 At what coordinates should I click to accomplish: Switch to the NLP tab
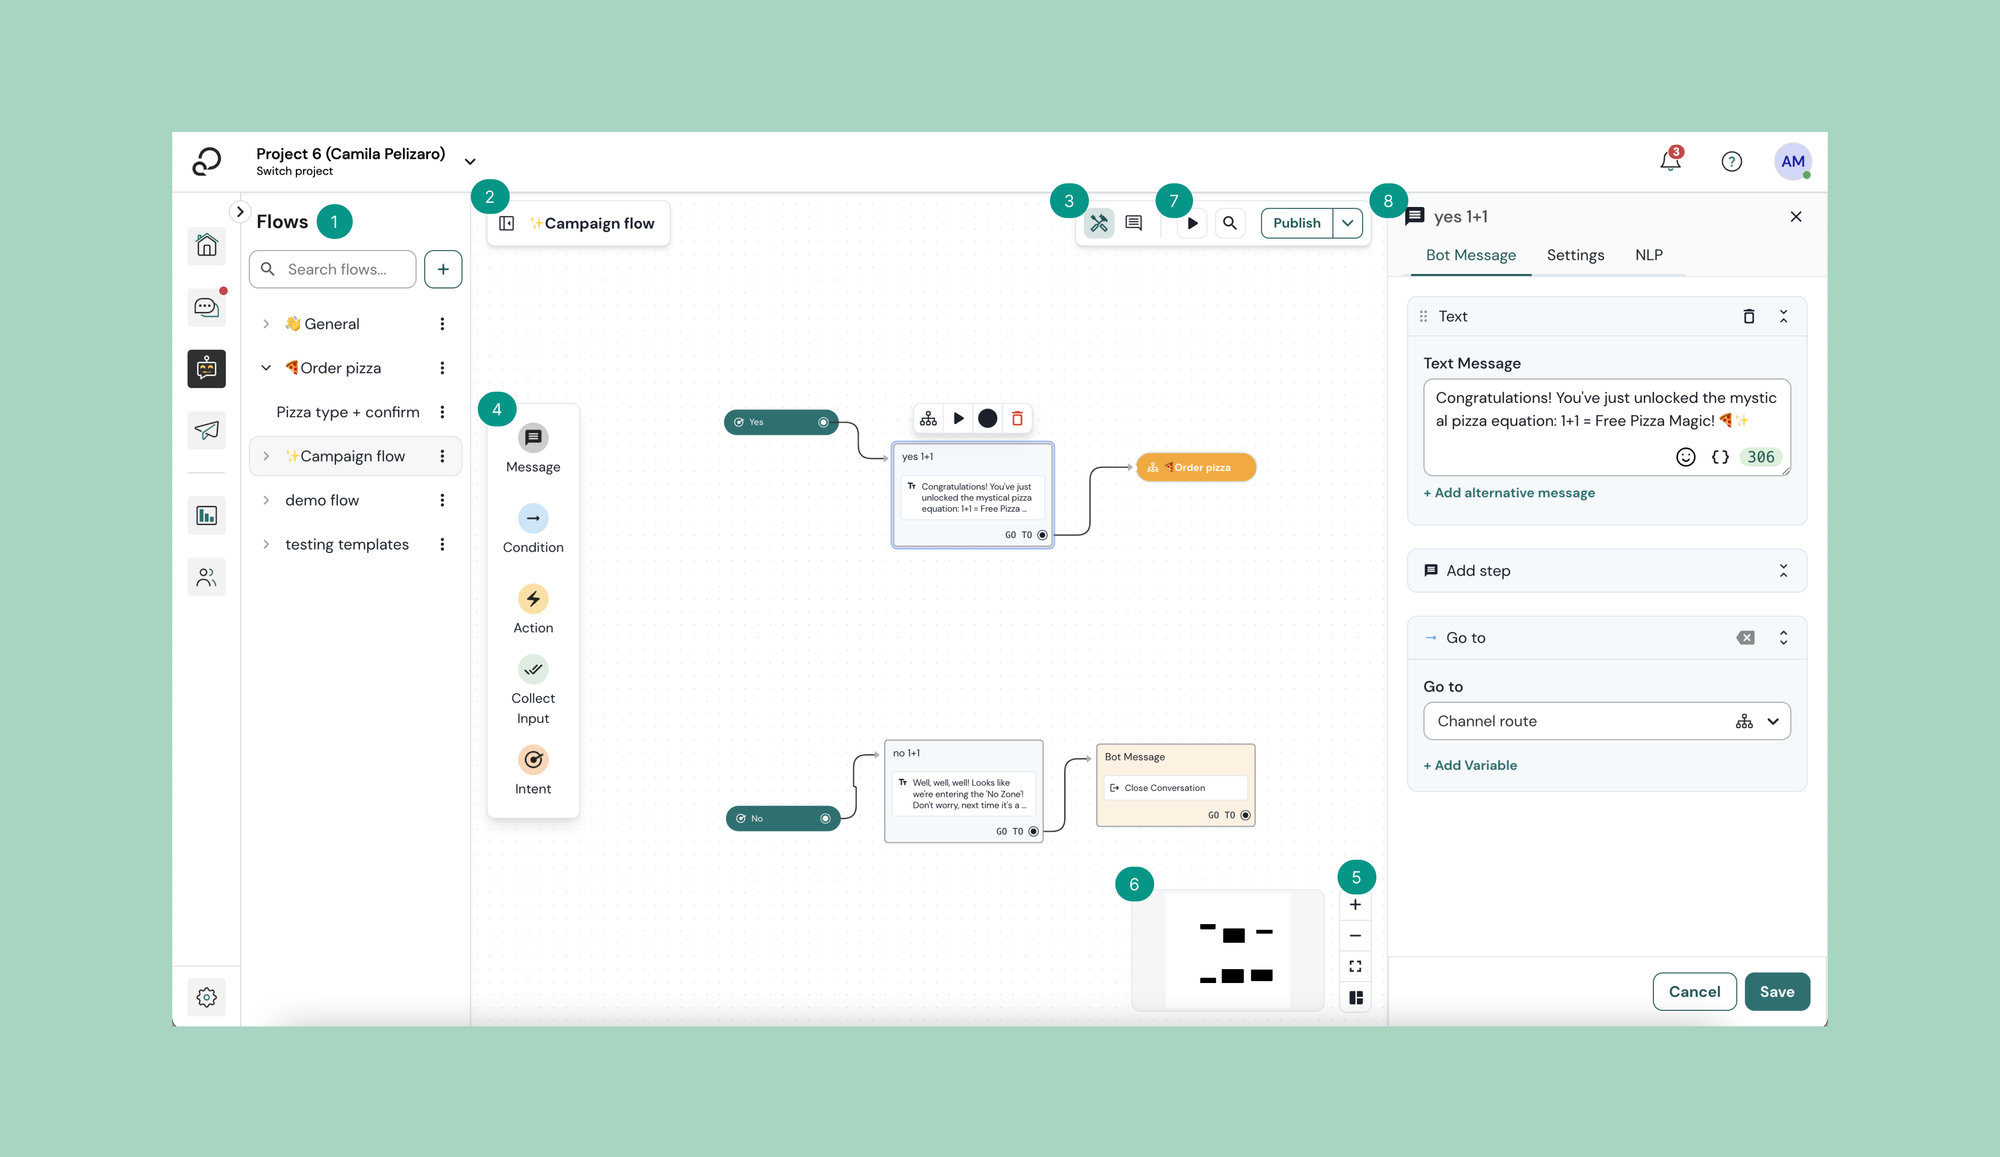[1648, 255]
